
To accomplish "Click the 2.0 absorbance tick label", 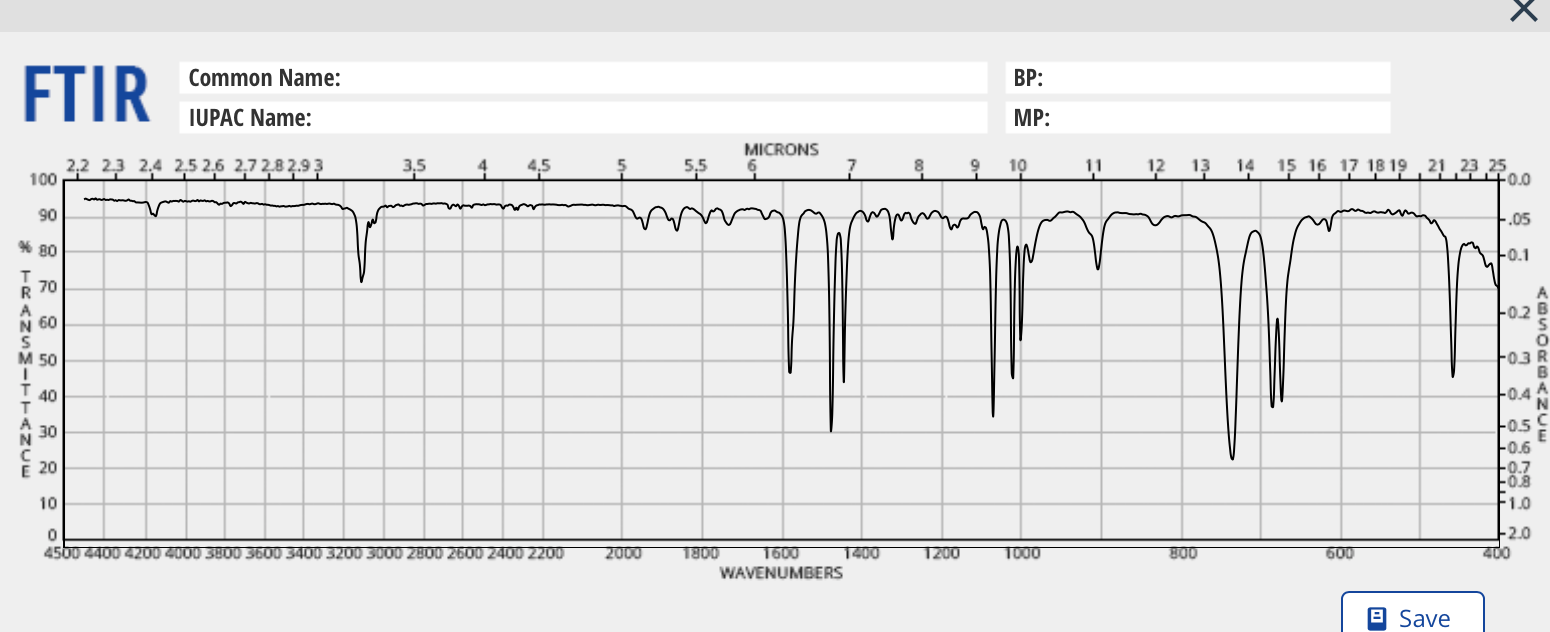I will pyautogui.click(x=1519, y=532).
